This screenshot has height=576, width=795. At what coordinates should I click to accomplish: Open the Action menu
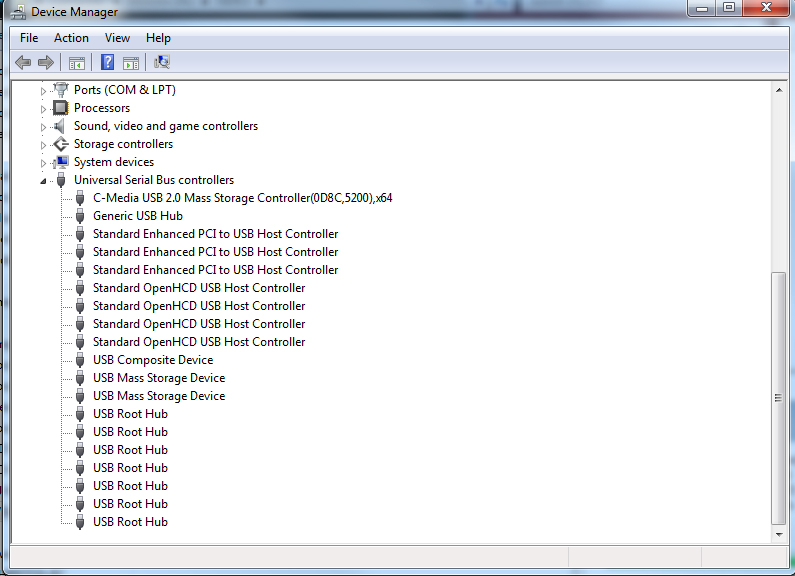71,38
